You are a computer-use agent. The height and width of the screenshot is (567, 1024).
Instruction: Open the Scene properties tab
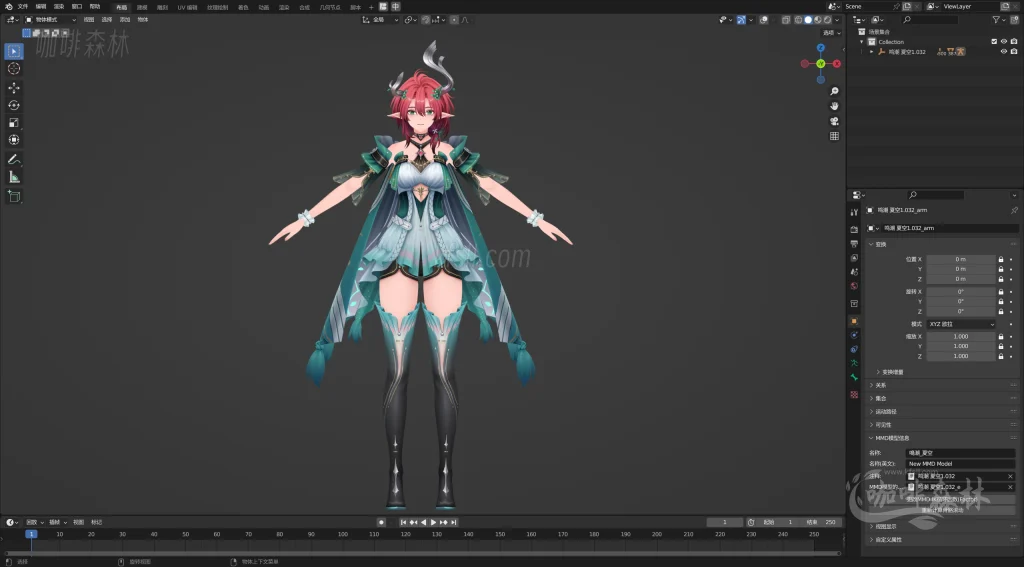(854, 272)
